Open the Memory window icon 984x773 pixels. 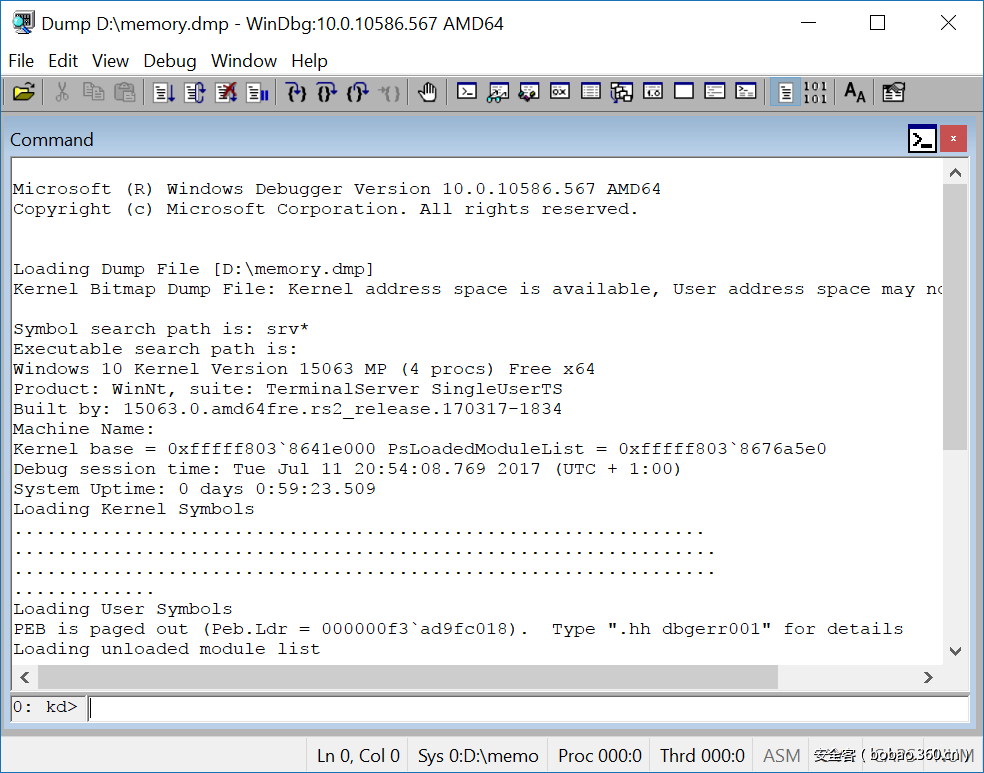[x=591, y=92]
